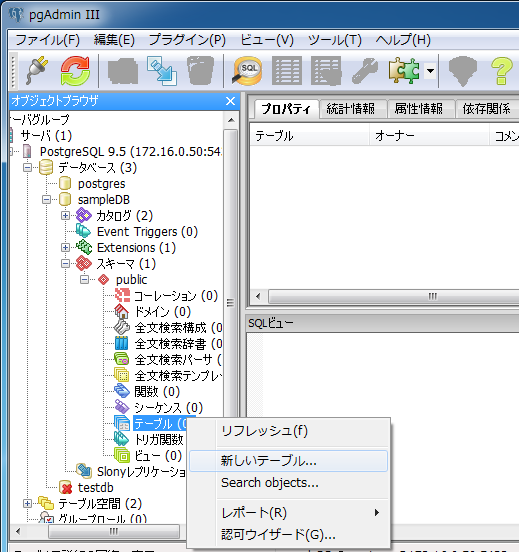Click the wrench maintenance icon
Viewport: 519px width, 552px height.
click(365, 71)
